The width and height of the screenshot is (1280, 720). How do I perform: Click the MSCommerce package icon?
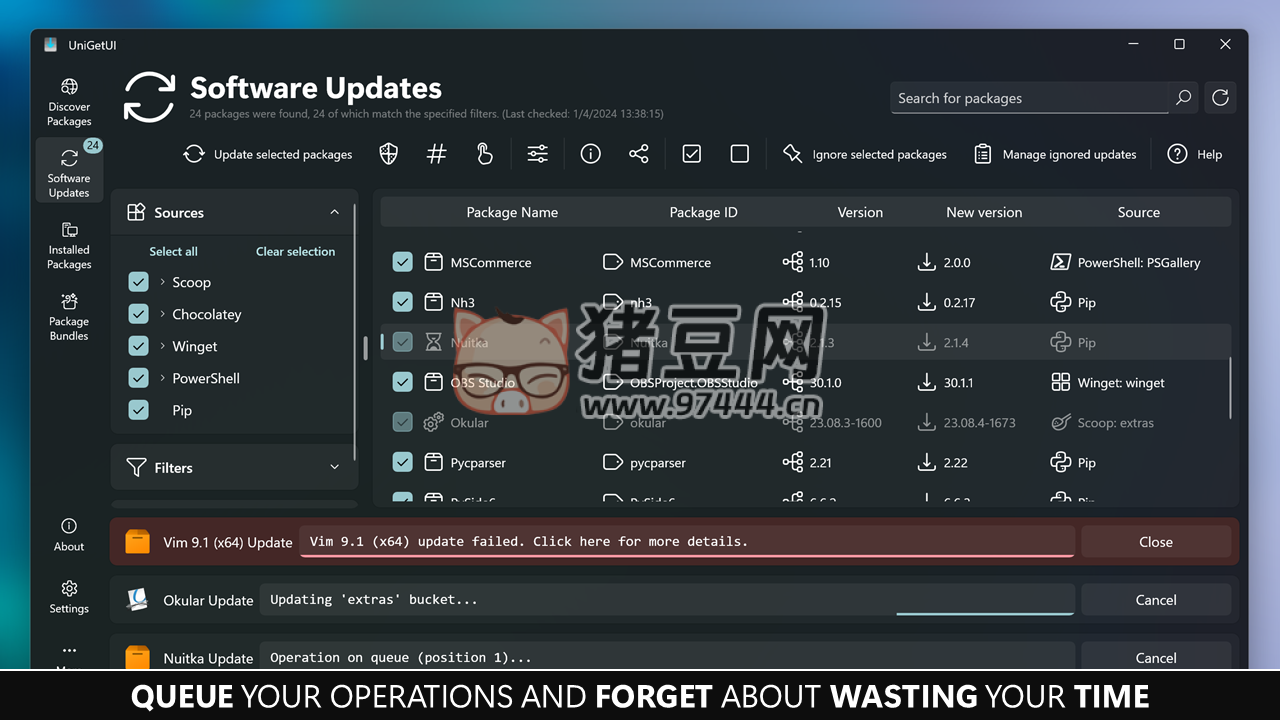433,262
